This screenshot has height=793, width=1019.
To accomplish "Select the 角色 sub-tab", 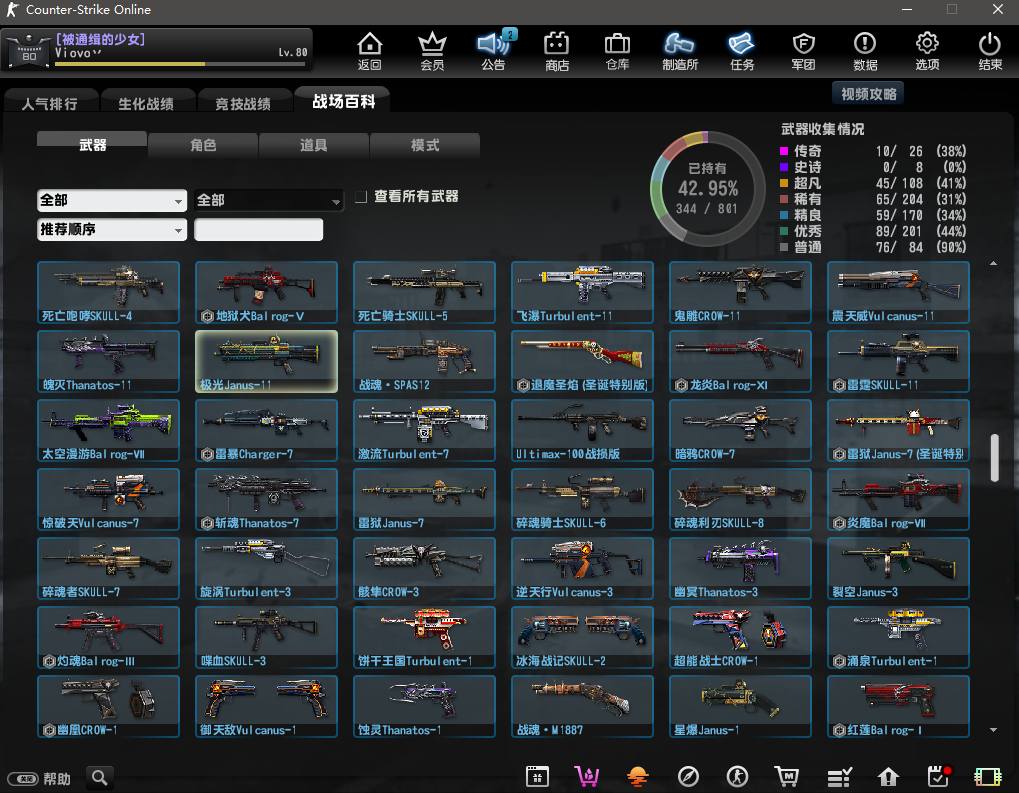I will (203, 146).
